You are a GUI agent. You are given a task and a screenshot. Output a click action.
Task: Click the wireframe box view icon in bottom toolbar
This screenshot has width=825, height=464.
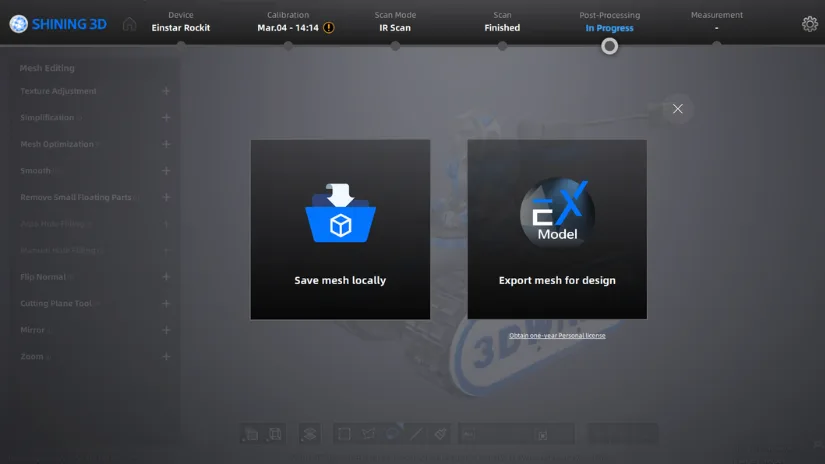275,435
